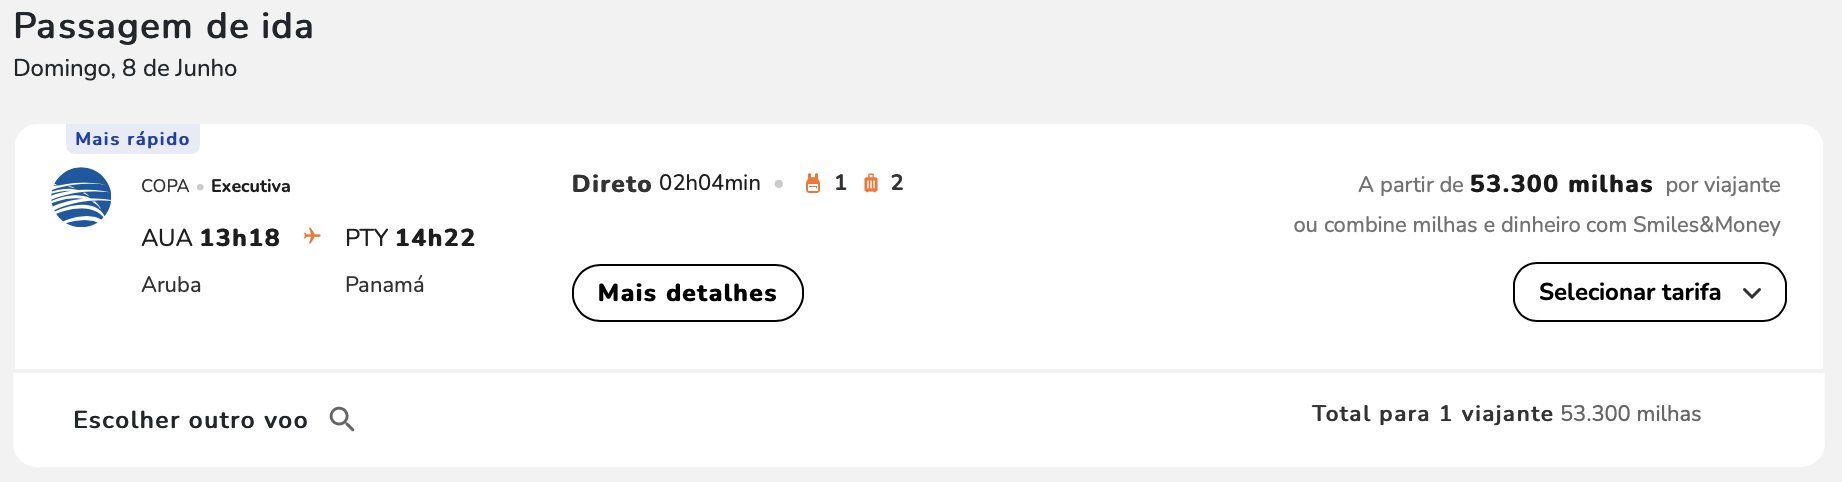Click the Domingo, 8 de Junho date
The width and height of the screenshot is (1842, 482).
[125, 69]
